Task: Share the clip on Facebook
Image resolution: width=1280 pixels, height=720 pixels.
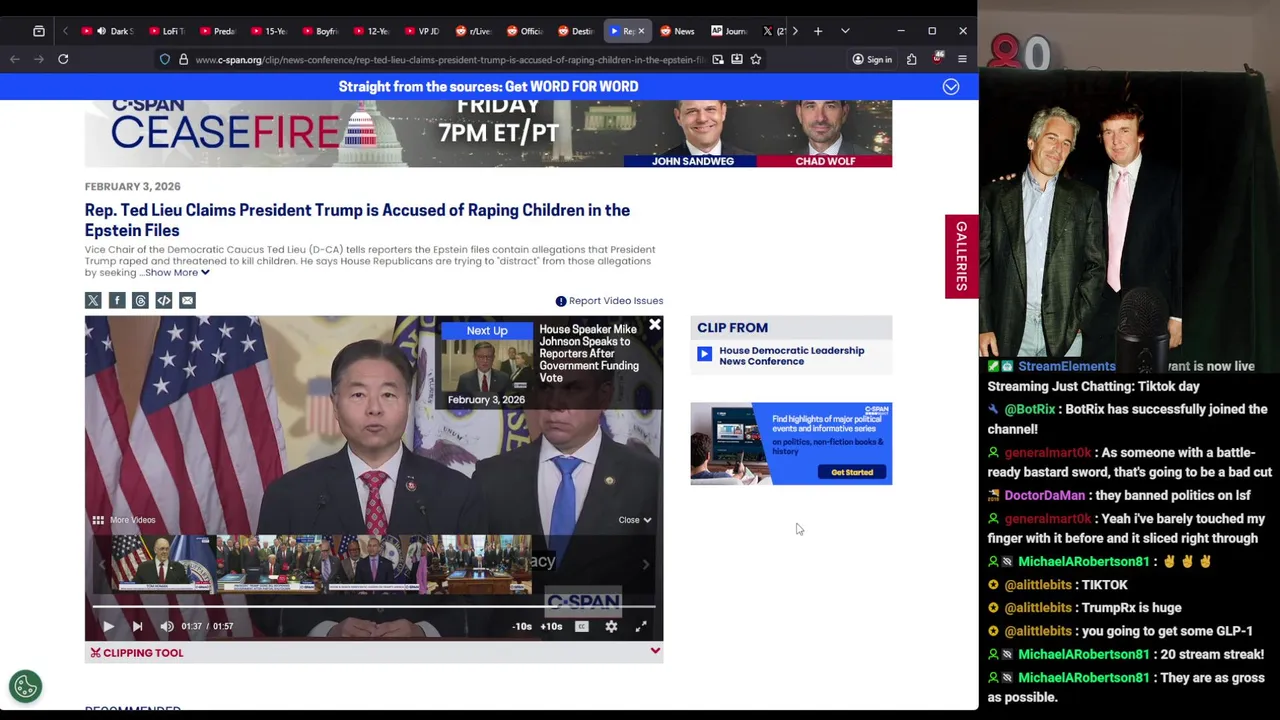Action: pyautogui.click(x=117, y=300)
